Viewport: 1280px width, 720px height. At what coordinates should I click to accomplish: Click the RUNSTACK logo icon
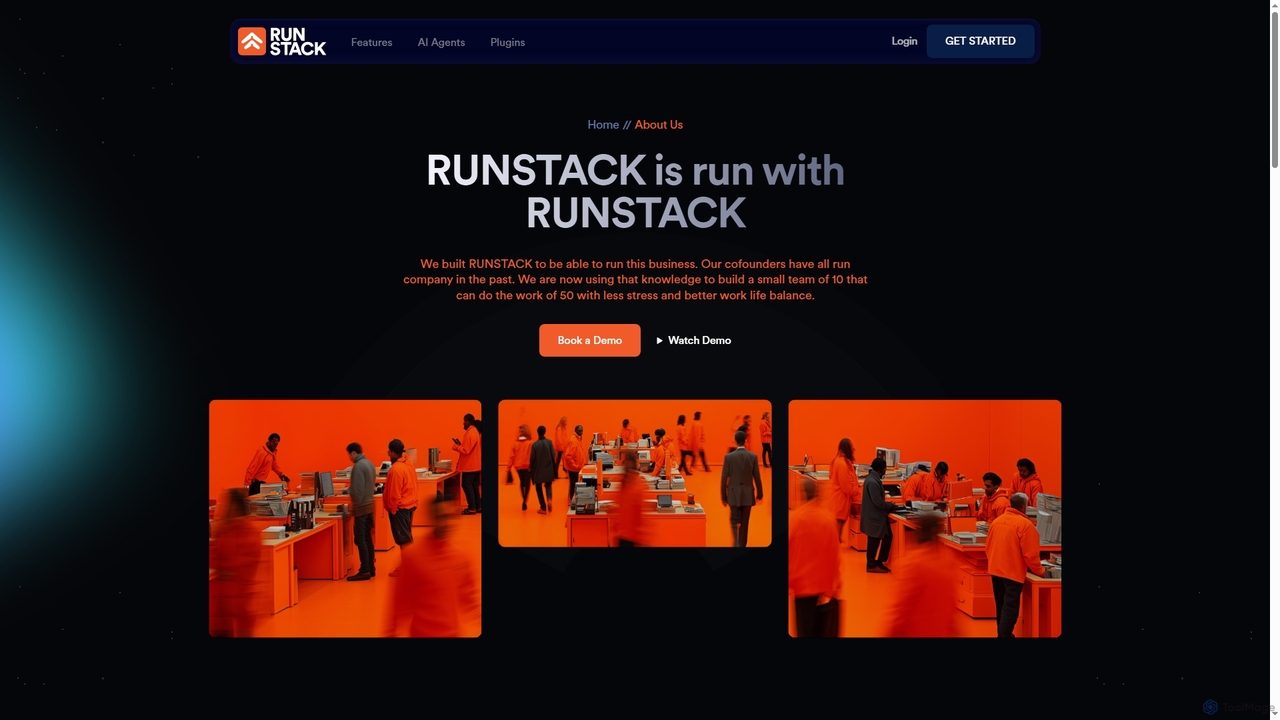pyautogui.click(x=252, y=41)
